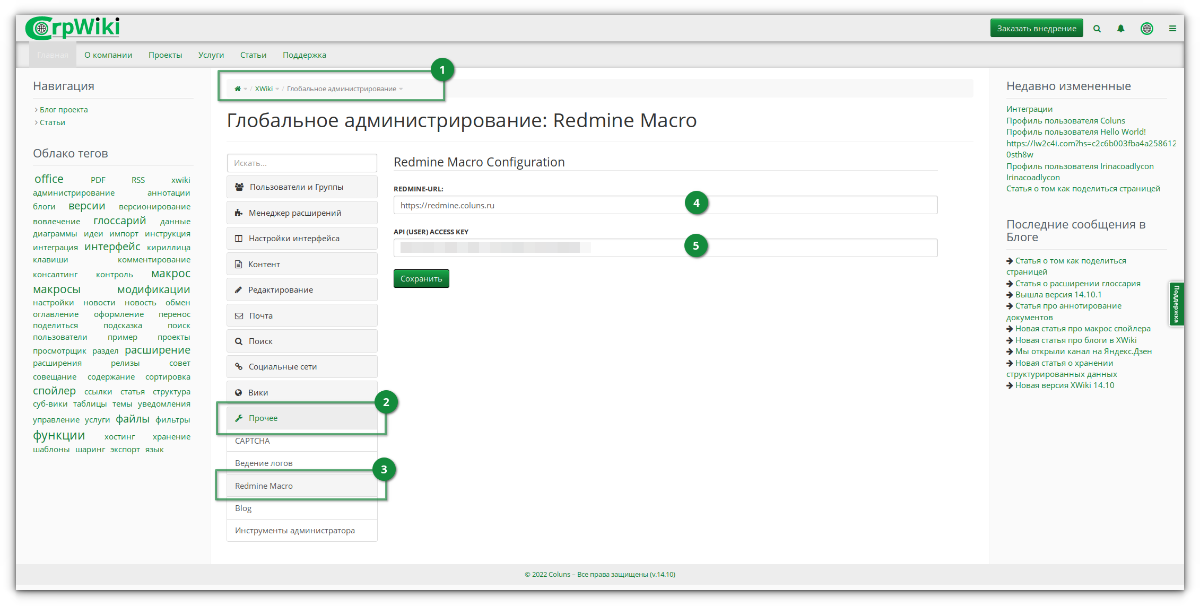Screen dimensions: 1200x607
Task: Open Статьи link in Навигация panel
Action: pos(53,122)
